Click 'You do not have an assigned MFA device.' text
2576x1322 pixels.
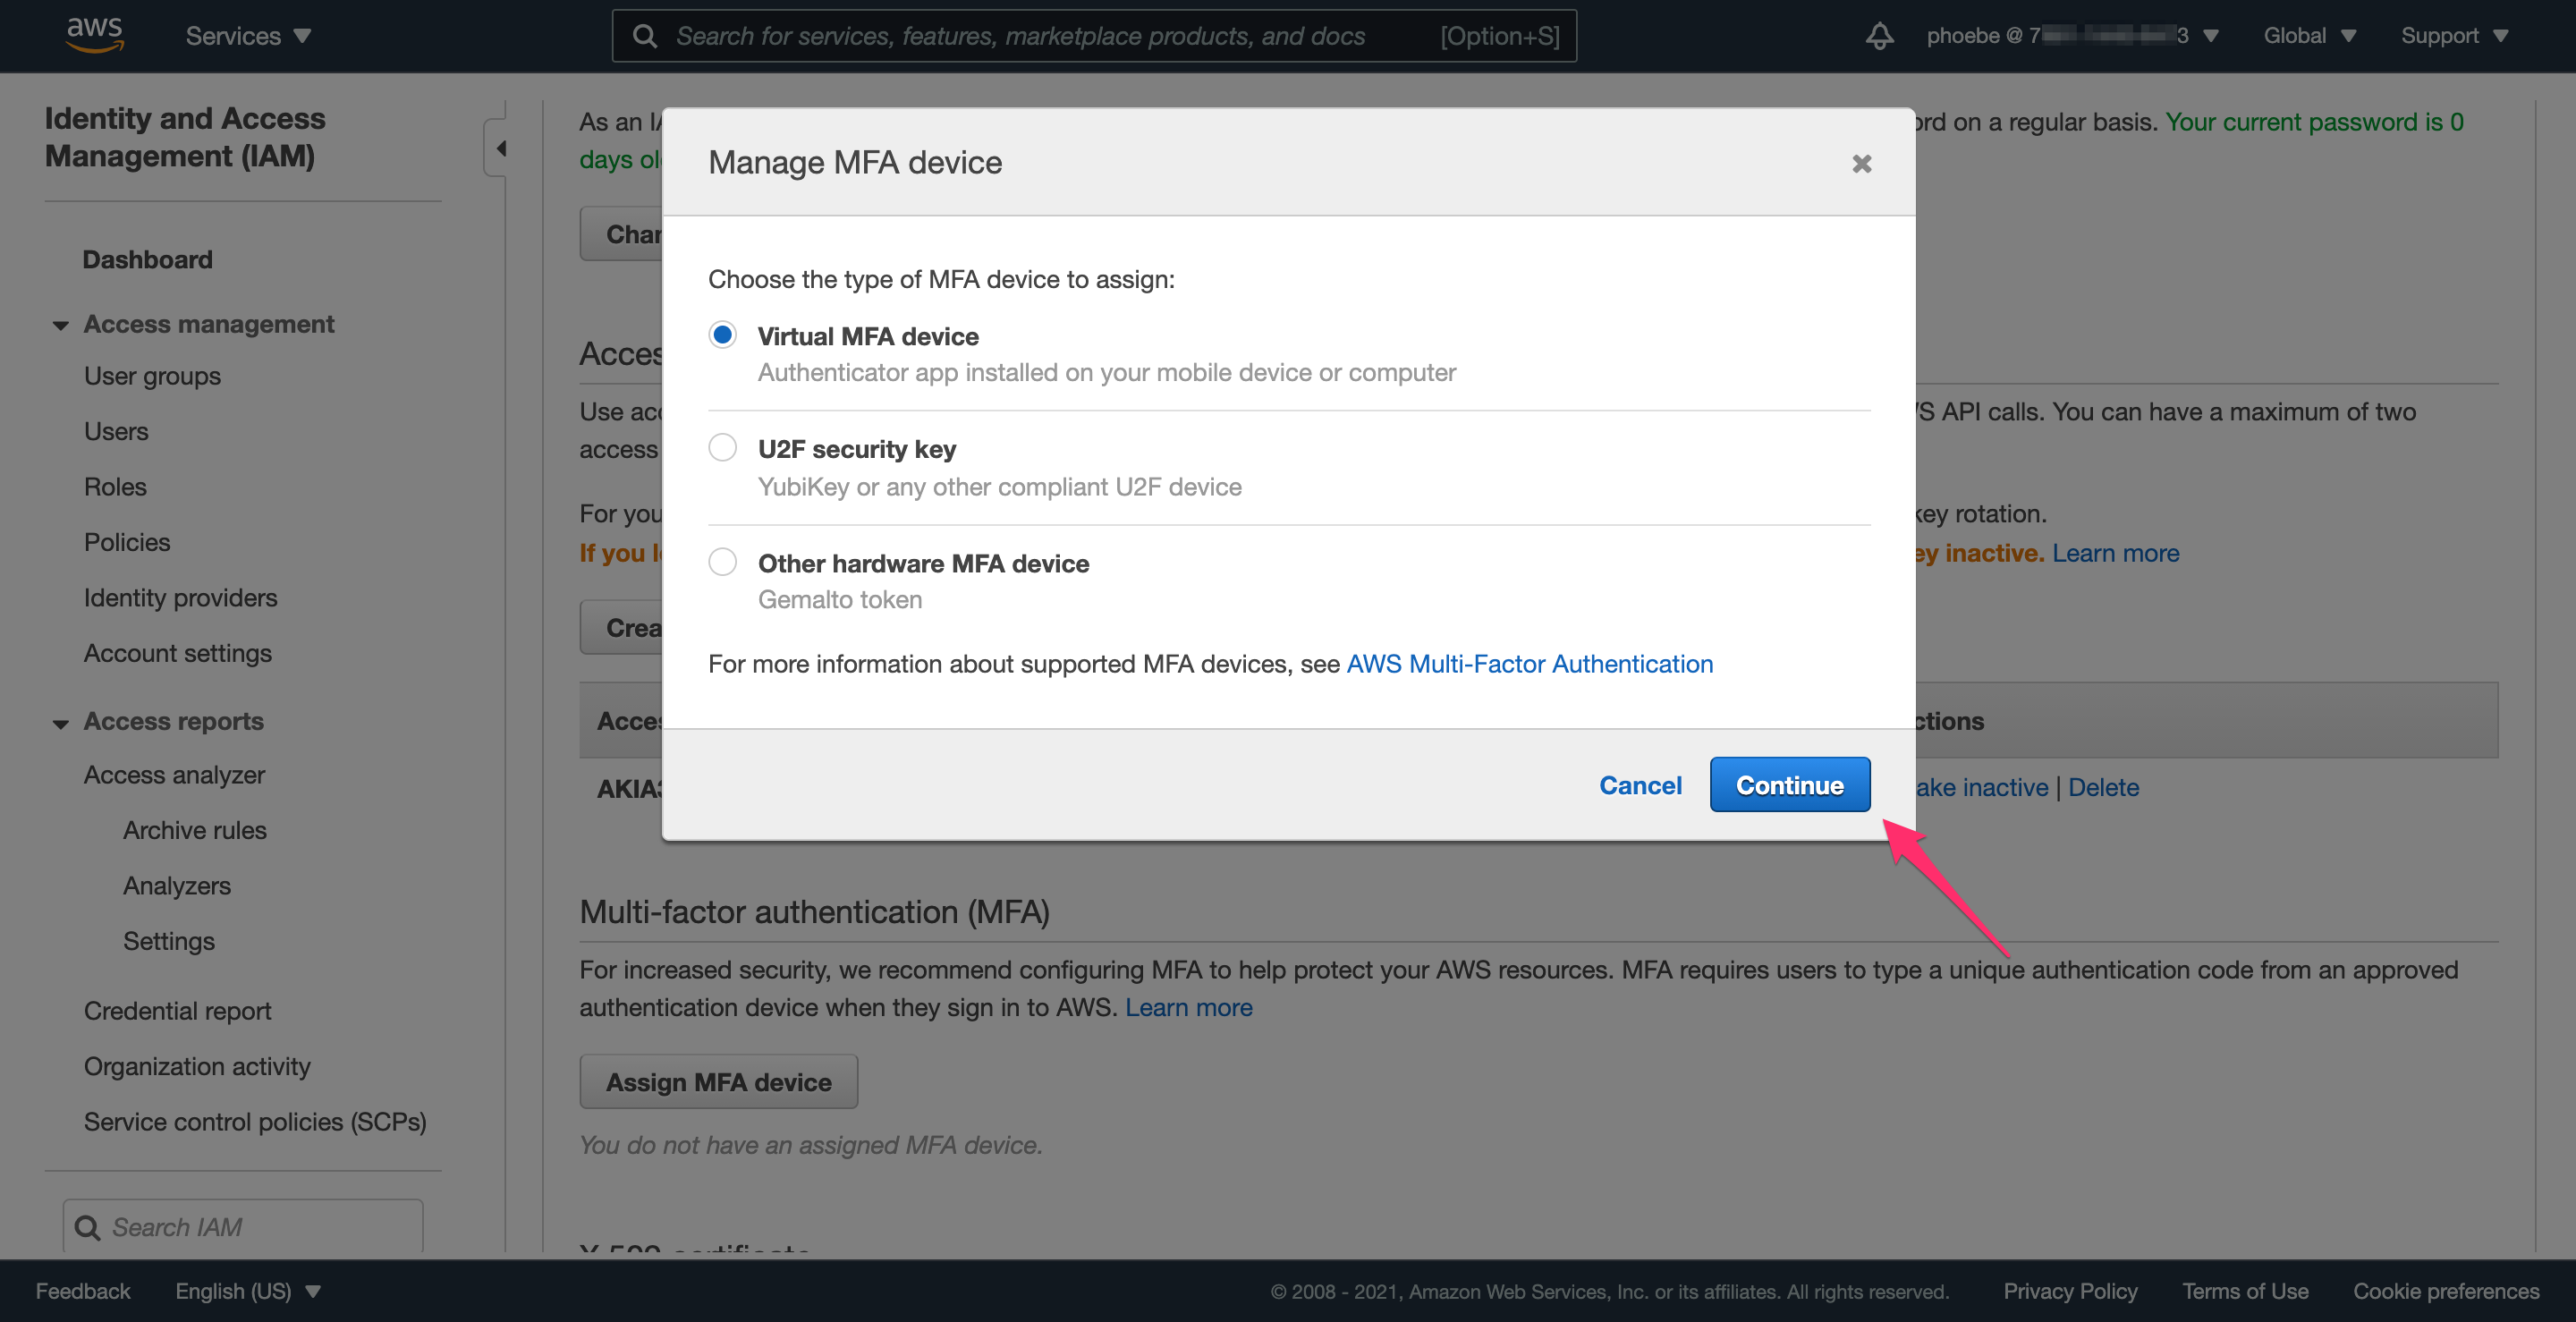point(811,1145)
